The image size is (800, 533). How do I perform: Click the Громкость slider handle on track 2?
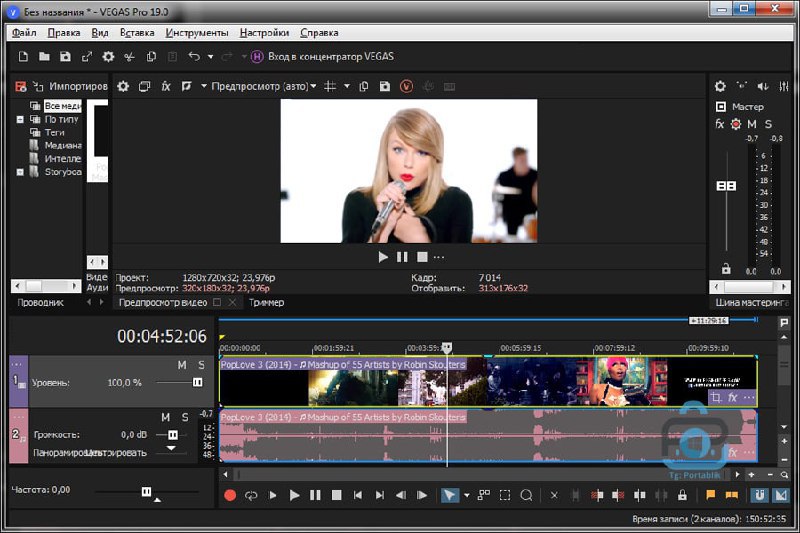point(173,435)
